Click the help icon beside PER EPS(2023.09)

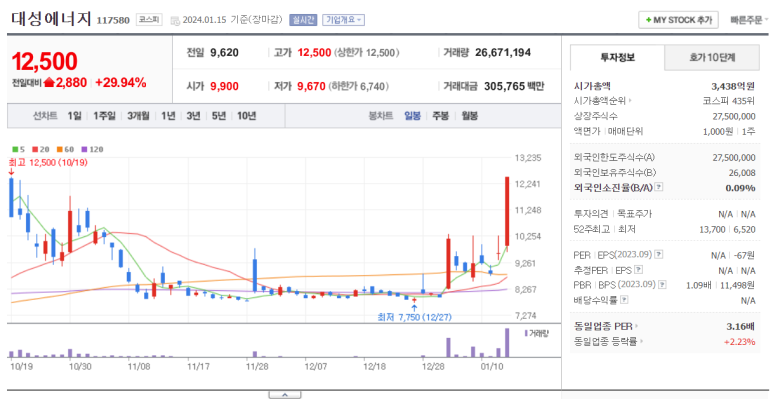(x=659, y=254)
